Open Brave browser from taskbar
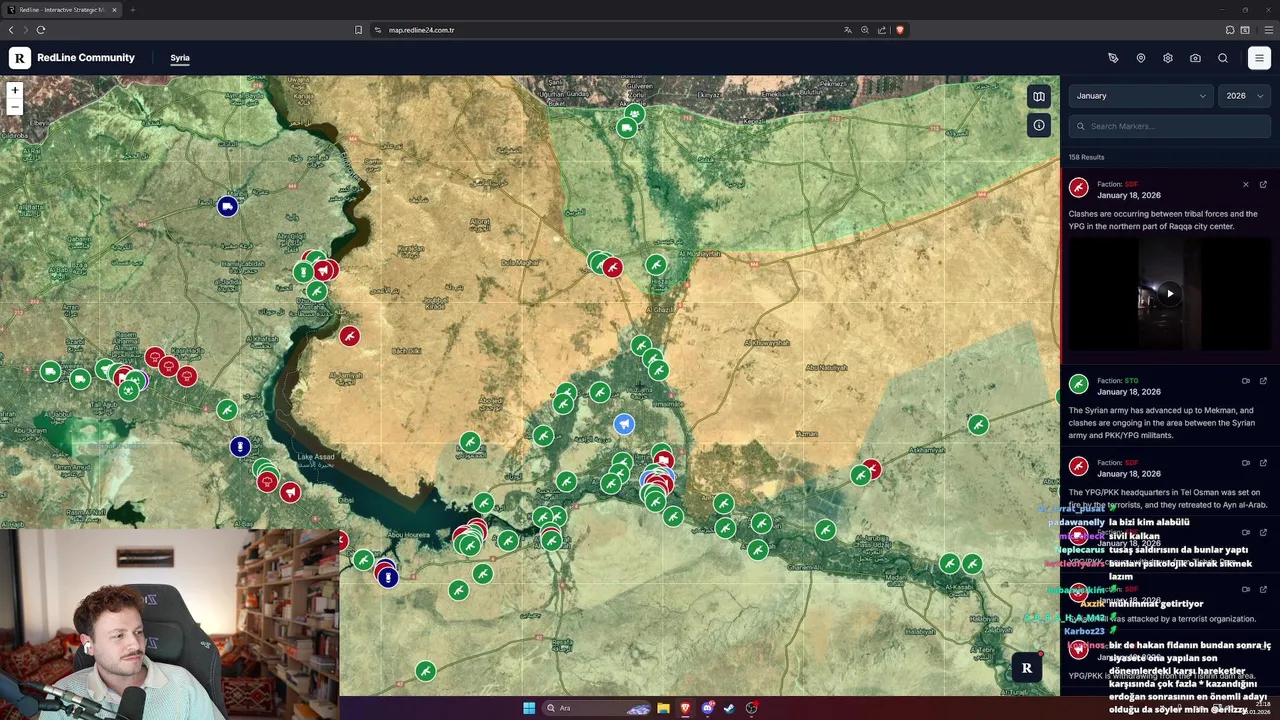Screen dimensions: 1280x720 [x=685, y=708]
